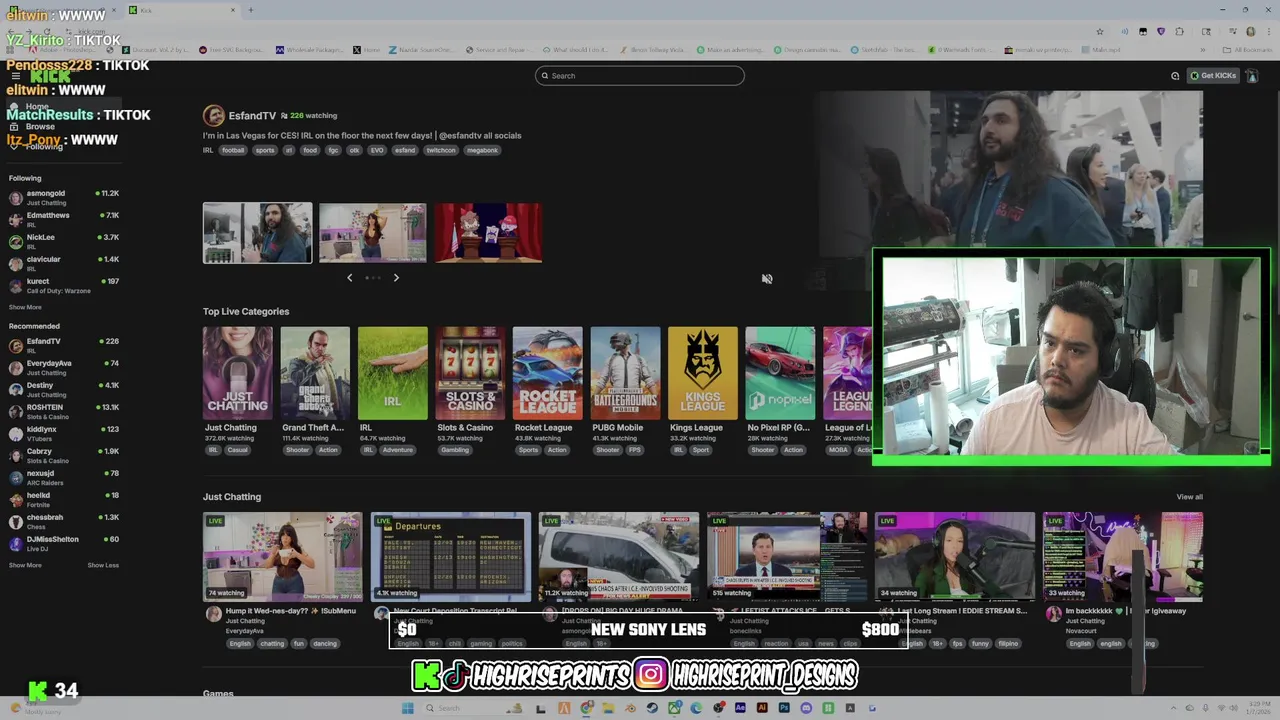The height and width of the screenshot is (720, 1280).
Task: Open heelkd avatar in Recommended list
Action: (16, 500)
